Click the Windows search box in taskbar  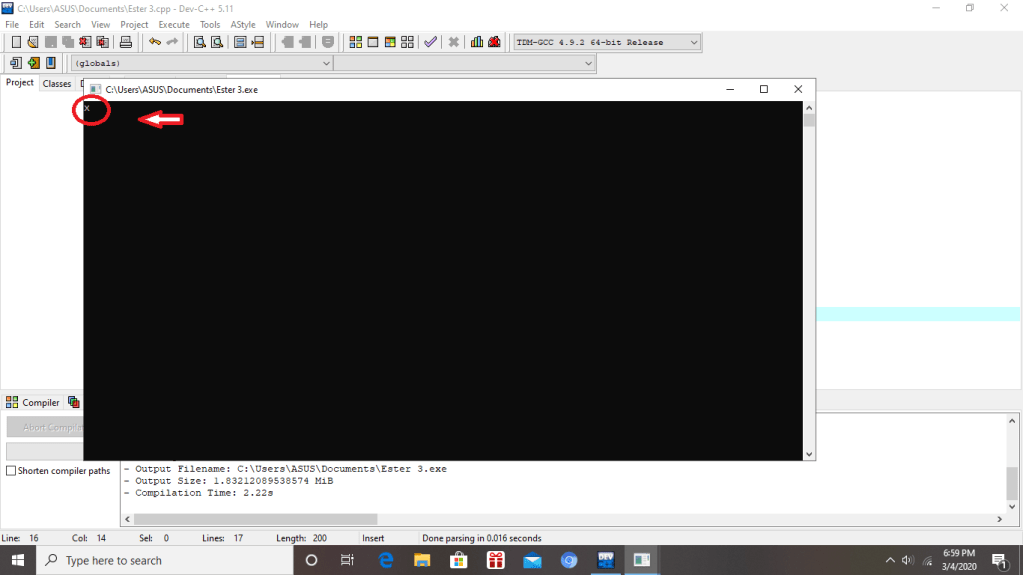165,560
